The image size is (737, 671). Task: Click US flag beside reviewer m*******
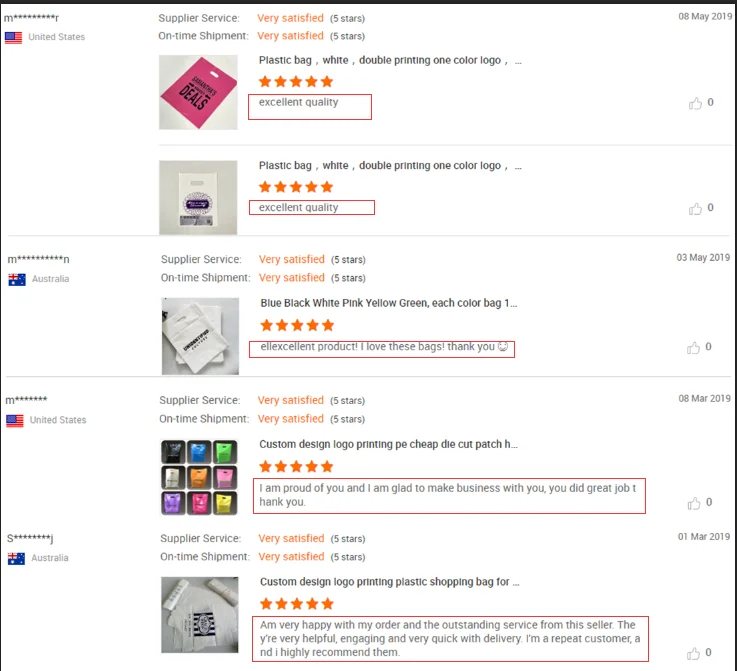pyautogui.click(x=15, y=420)
